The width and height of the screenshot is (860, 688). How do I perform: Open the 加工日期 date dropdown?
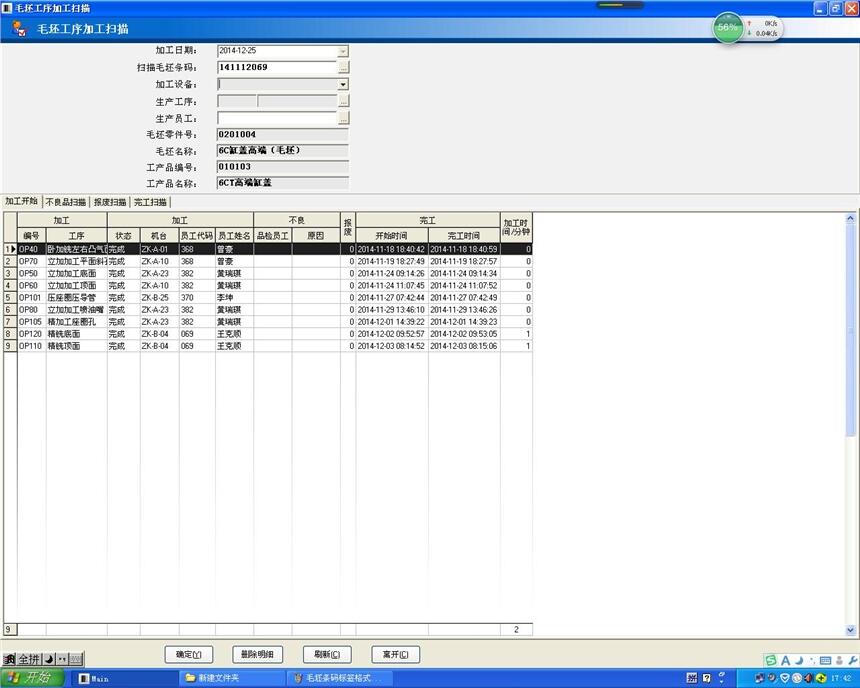[x=343, y=51]
